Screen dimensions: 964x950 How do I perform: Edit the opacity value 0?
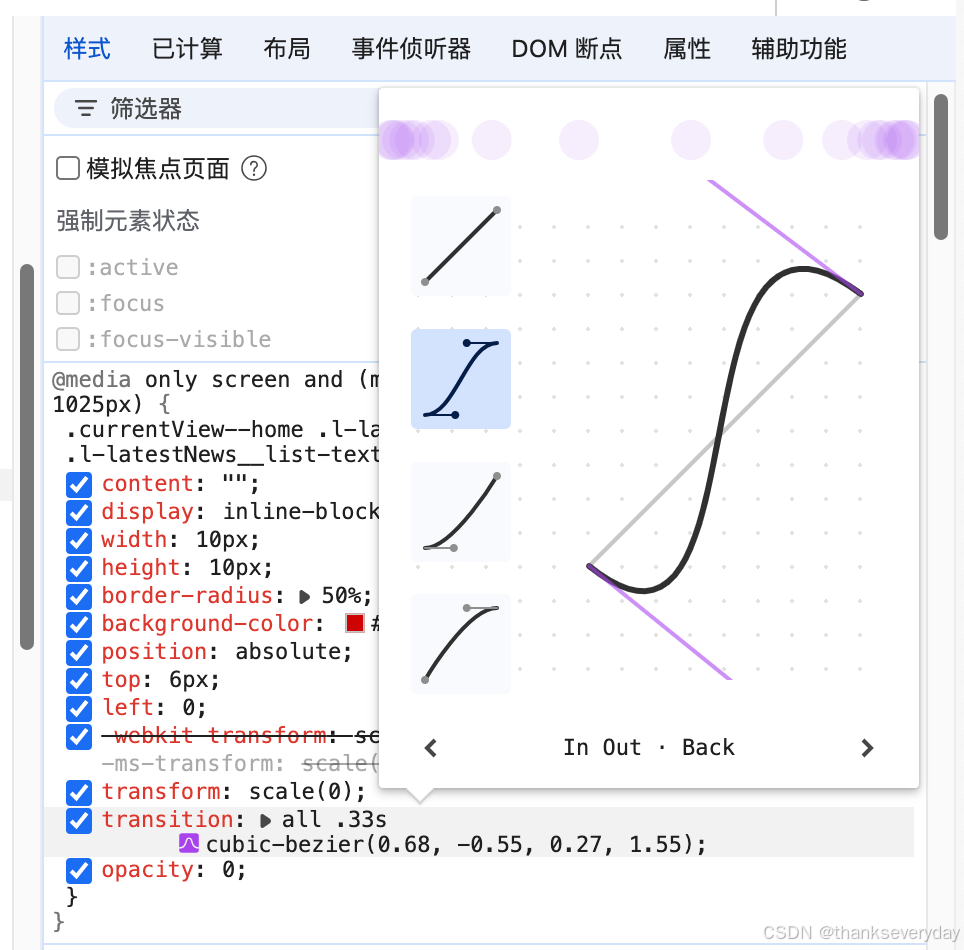(228, 869)
